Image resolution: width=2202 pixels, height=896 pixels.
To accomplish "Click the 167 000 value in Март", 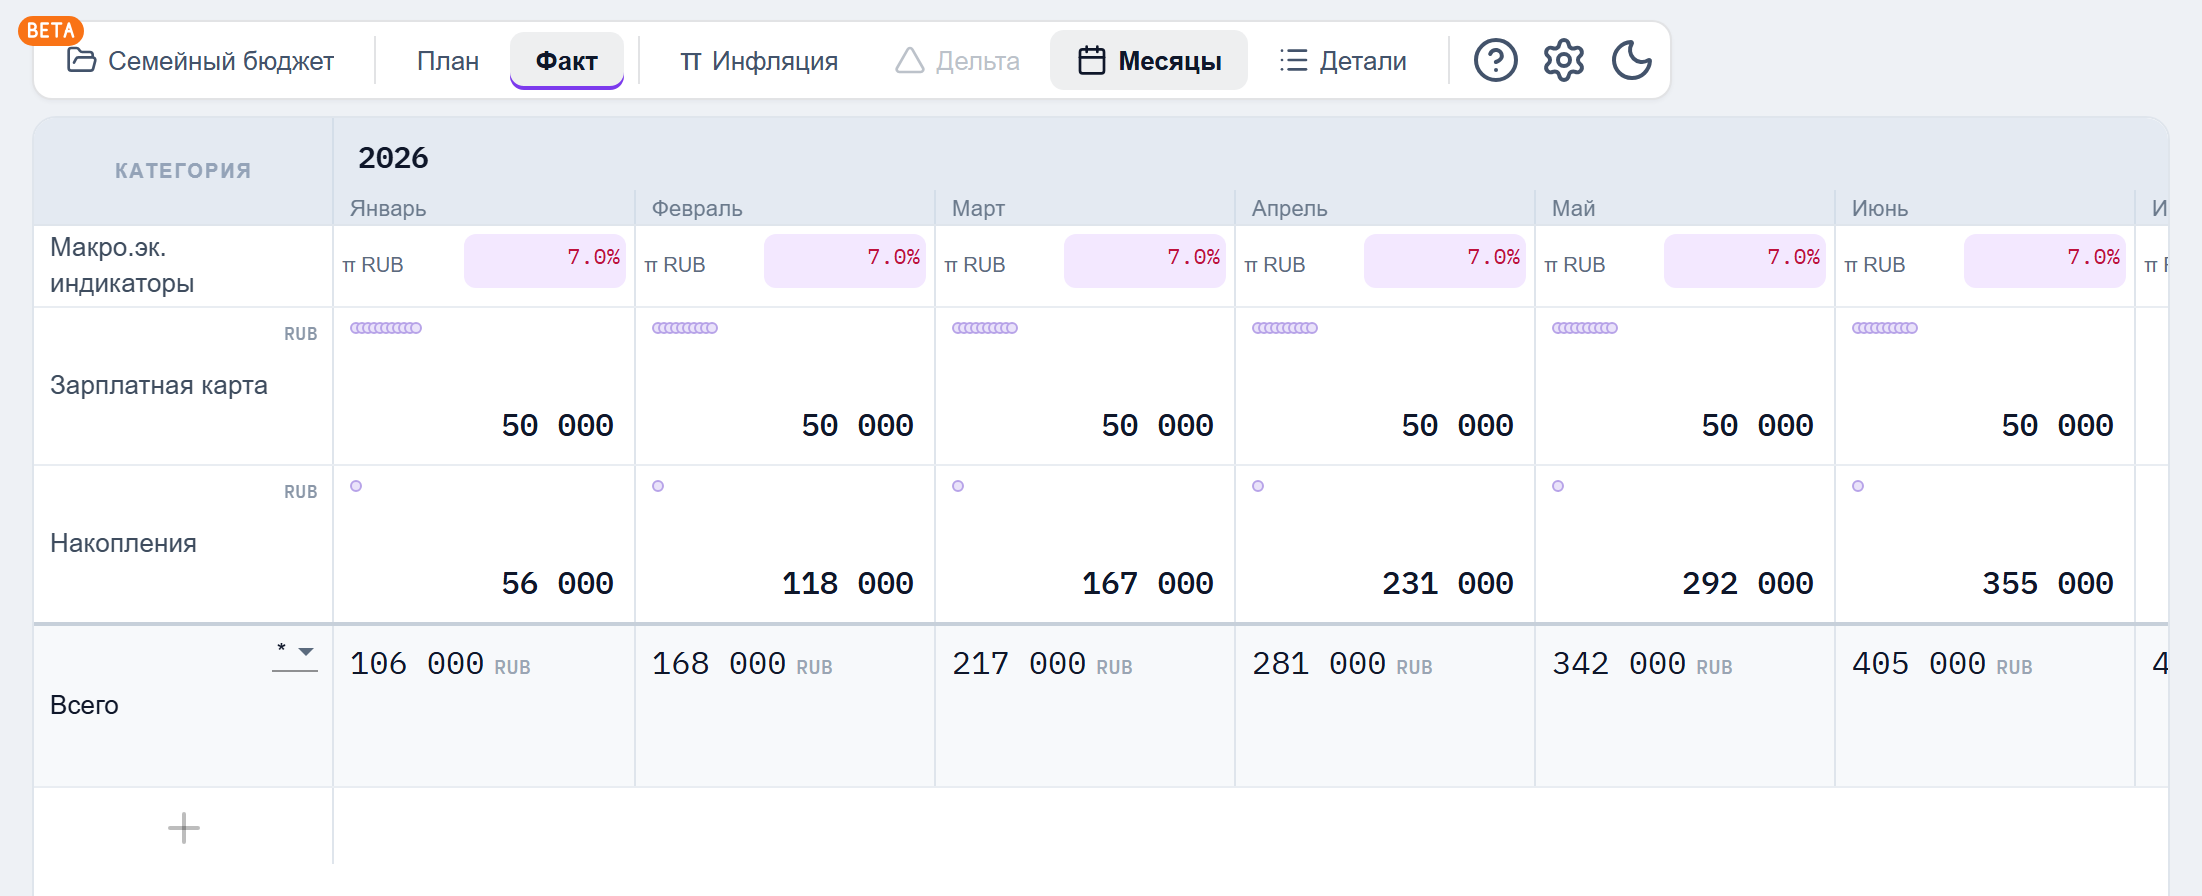I will point(1147,583).
